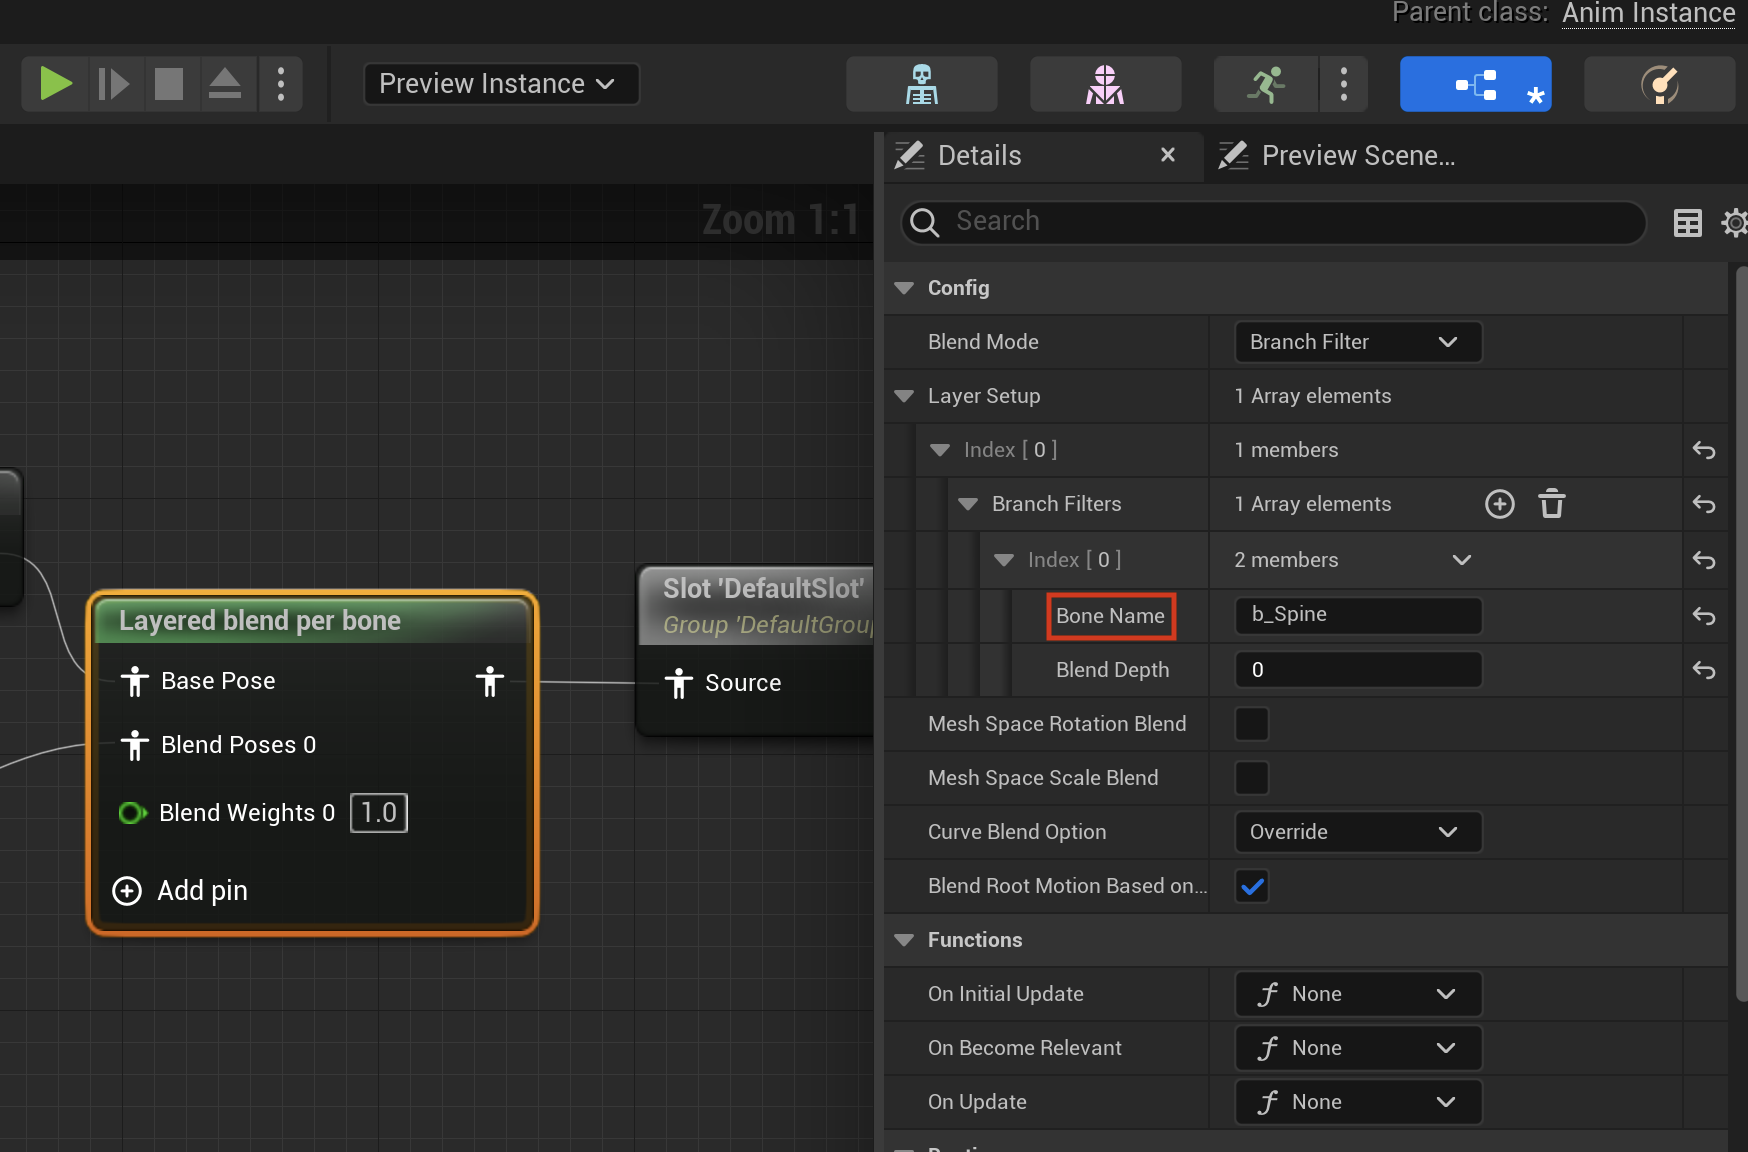Image resolution: width=1748 pixels, height=1152 pixels.
Task: Enable Mesh Space Scale Blend checkbox
Action: (1251, 778)
